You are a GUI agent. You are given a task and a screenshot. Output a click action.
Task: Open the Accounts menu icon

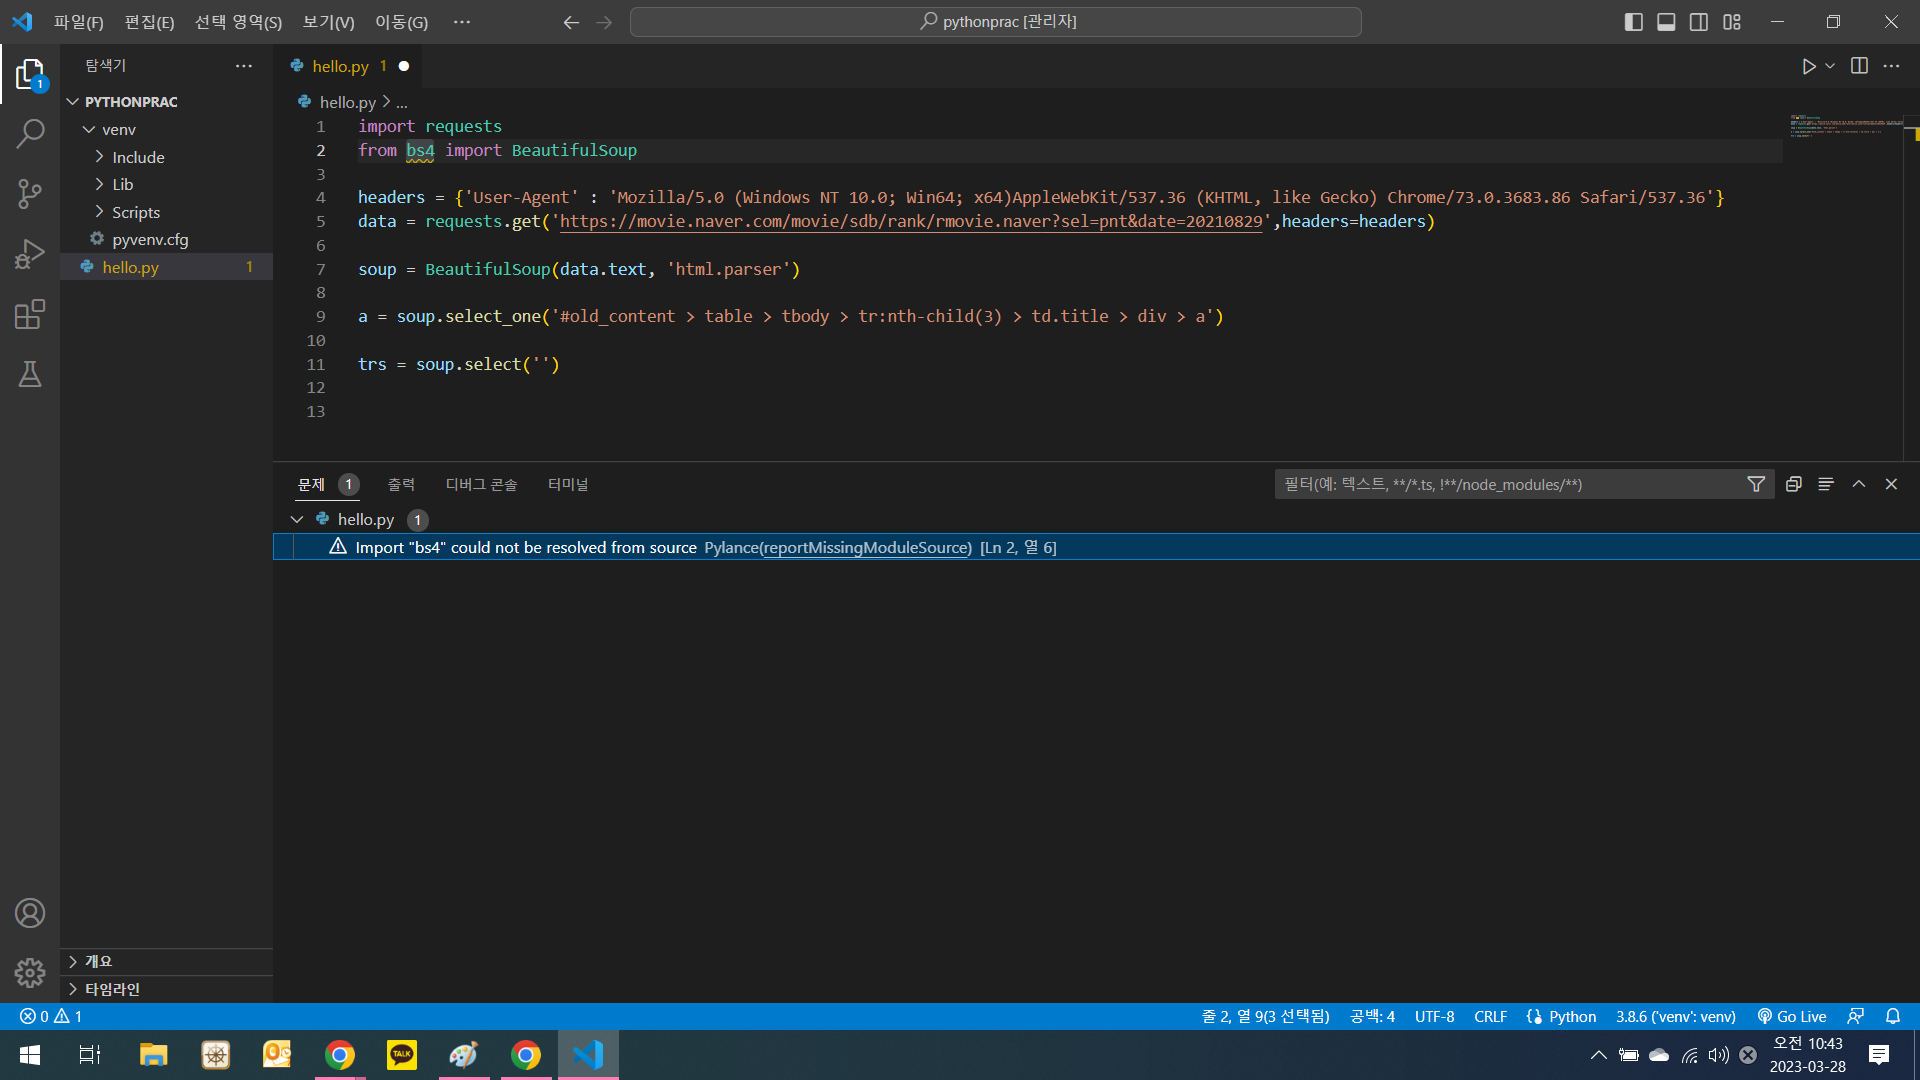coord(30,913)
